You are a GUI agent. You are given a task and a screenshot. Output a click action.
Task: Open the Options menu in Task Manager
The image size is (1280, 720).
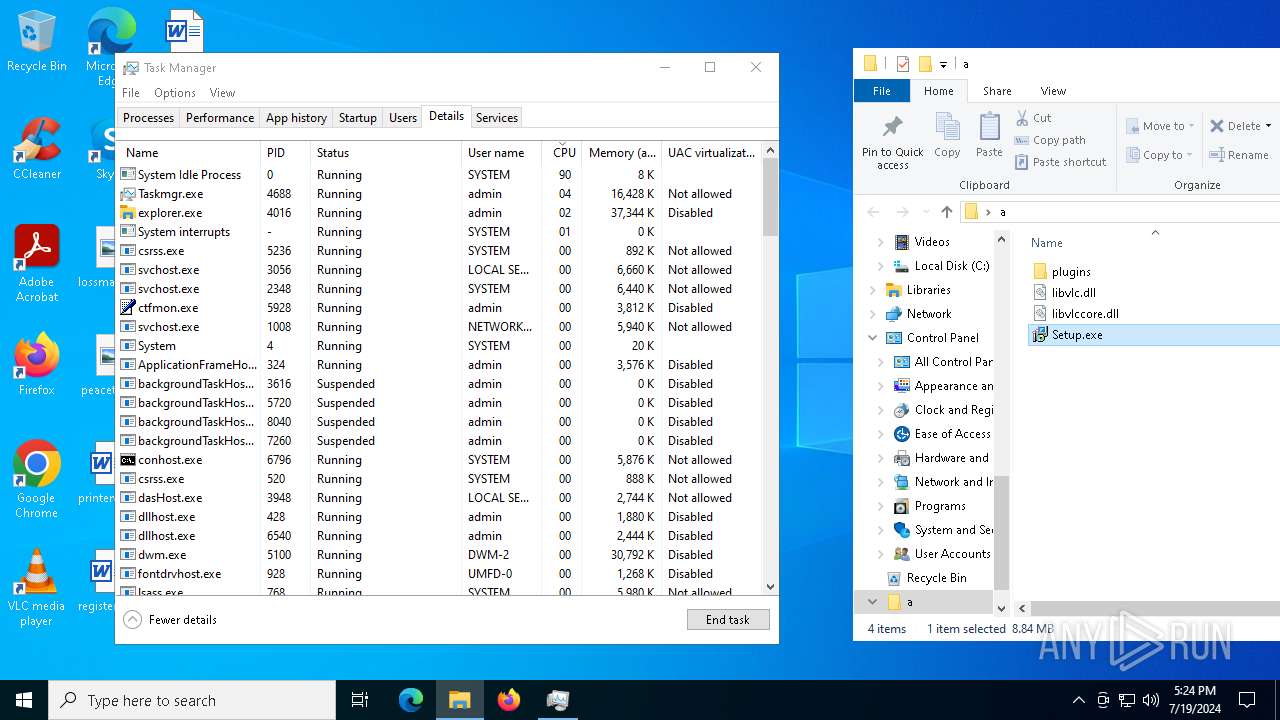174,93
